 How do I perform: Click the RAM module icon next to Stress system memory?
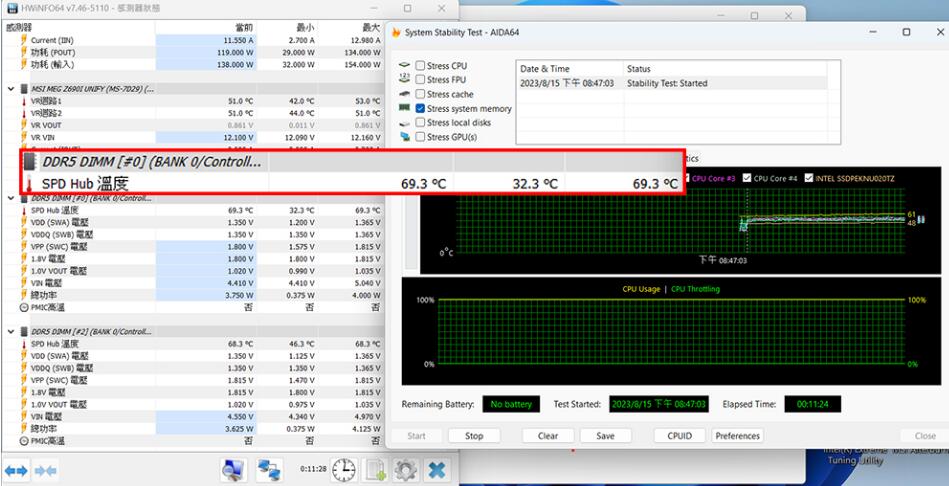pyautogui.click(x=405, y=108)
